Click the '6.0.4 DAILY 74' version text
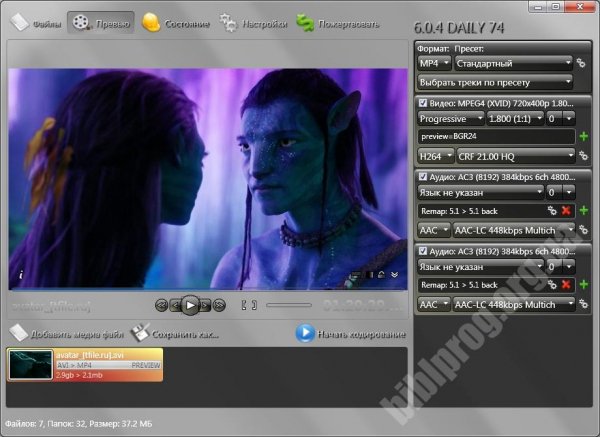The height and width of the screenshot is (437, 600). 459,28
